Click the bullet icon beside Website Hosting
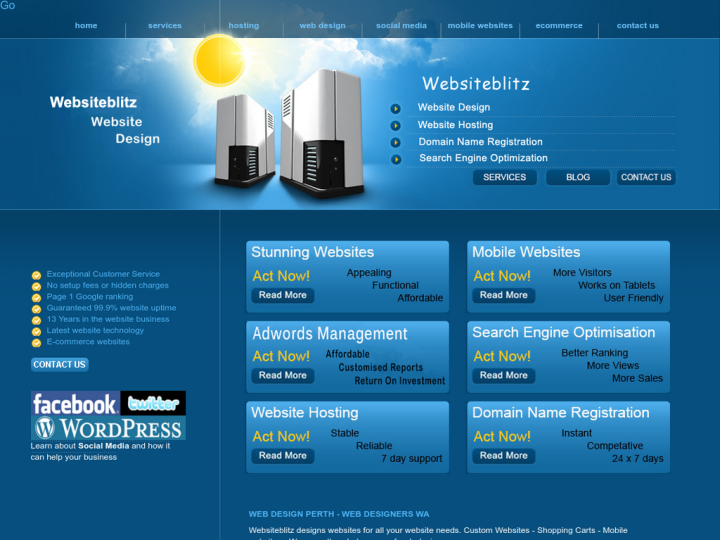Viewport: 720px width, 540px height. [396, 125]
